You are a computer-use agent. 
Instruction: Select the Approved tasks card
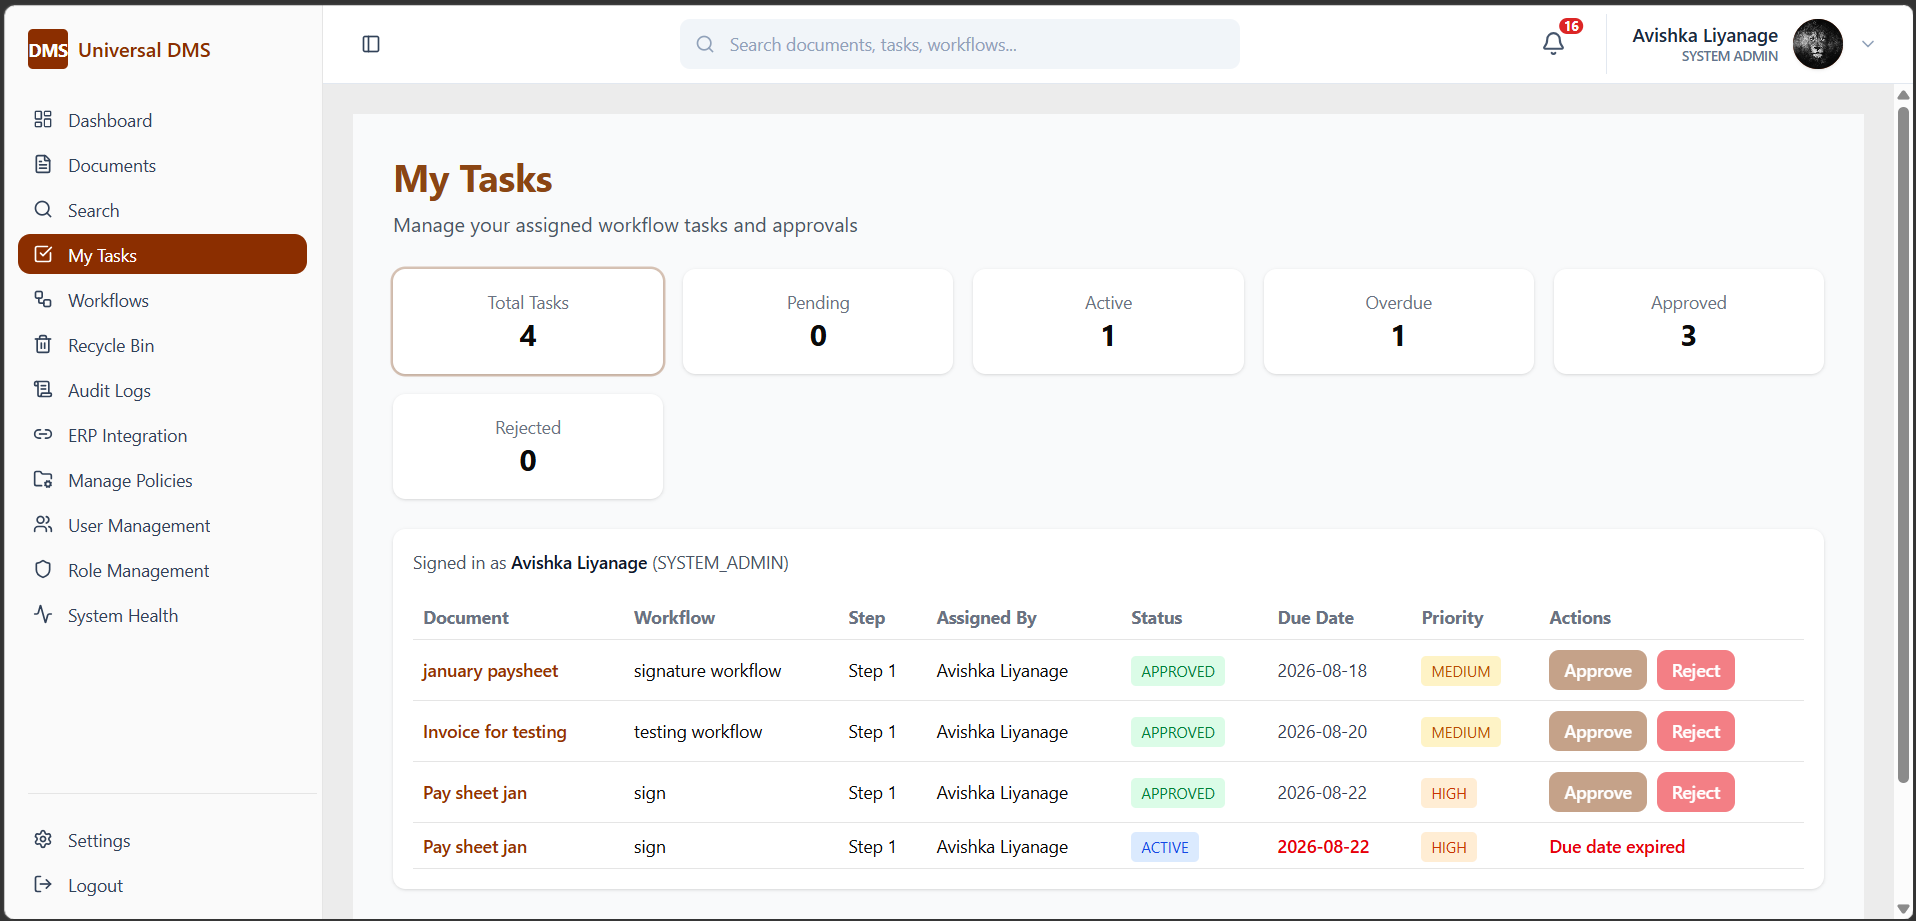point(1688,321)
